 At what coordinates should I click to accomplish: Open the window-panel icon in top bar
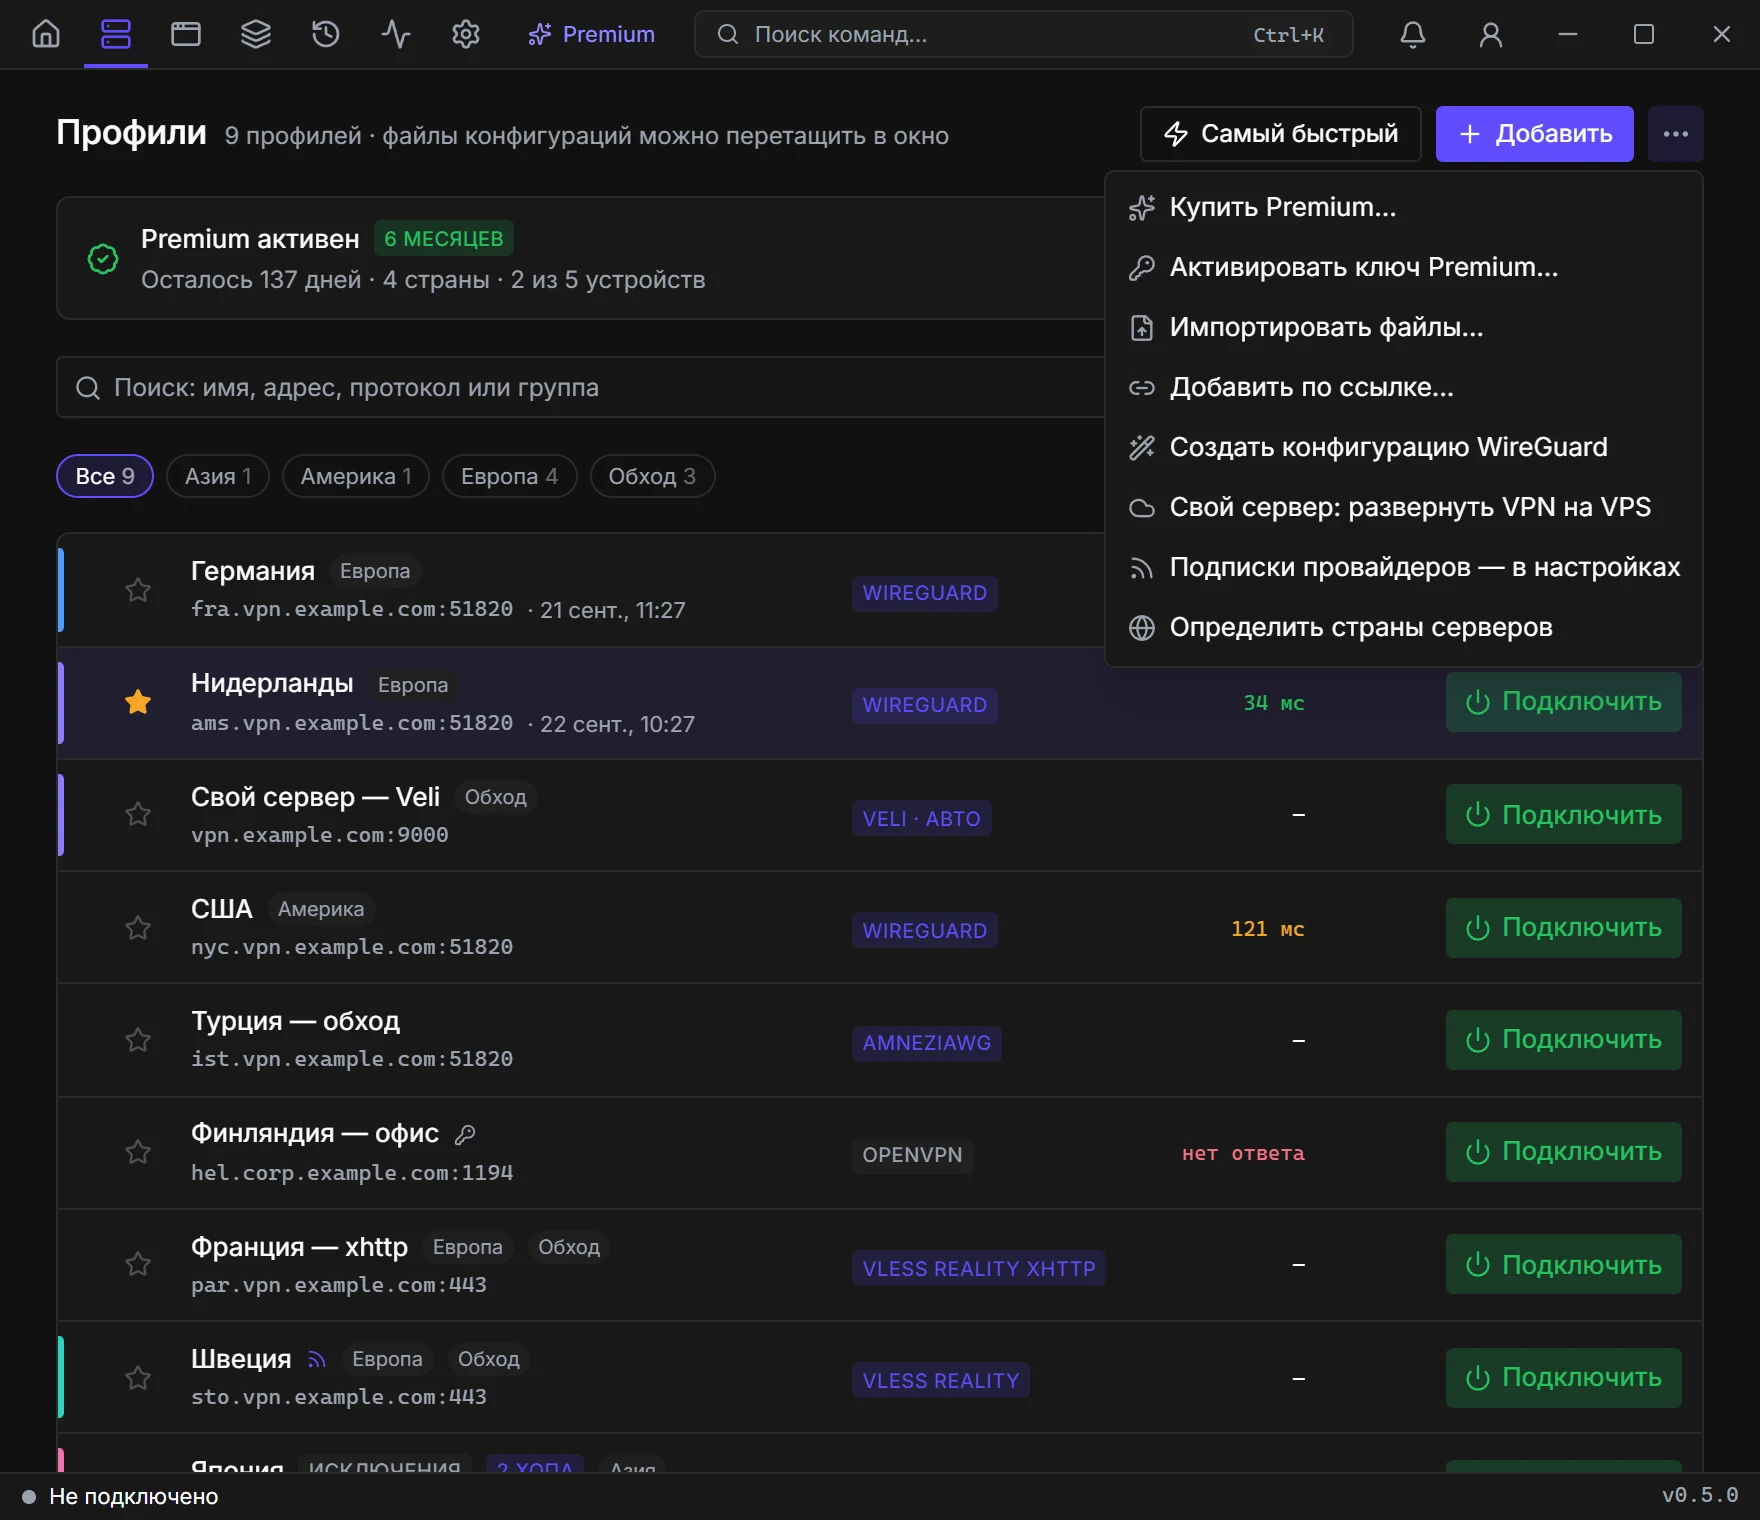[x=186, y=34]
